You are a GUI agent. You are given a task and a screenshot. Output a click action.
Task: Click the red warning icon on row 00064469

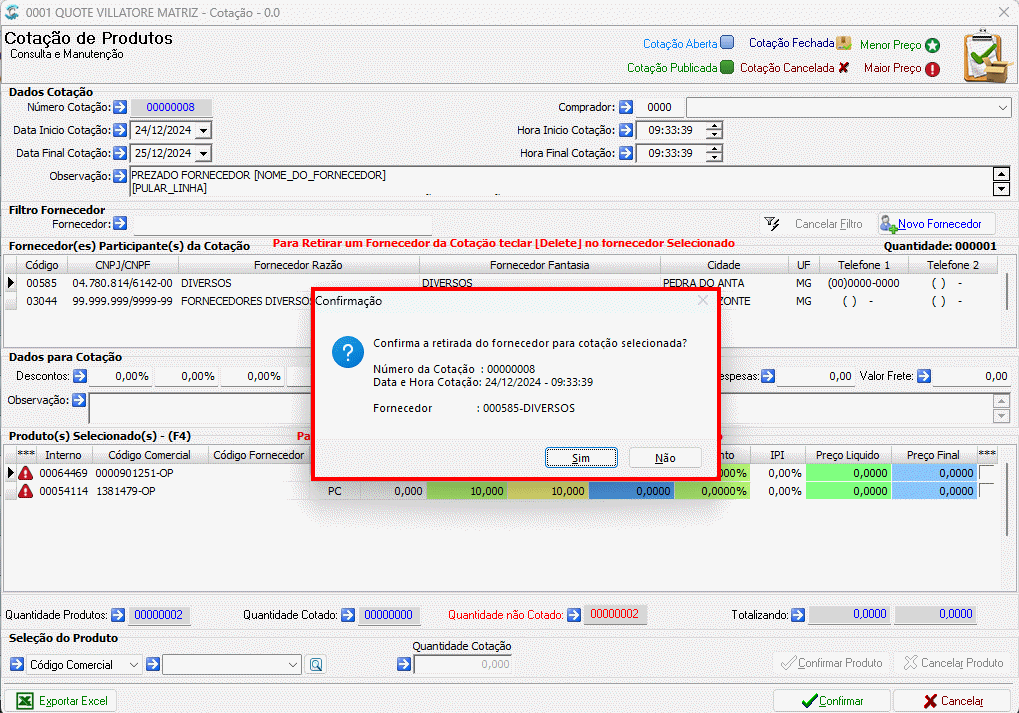pos(25,473)
